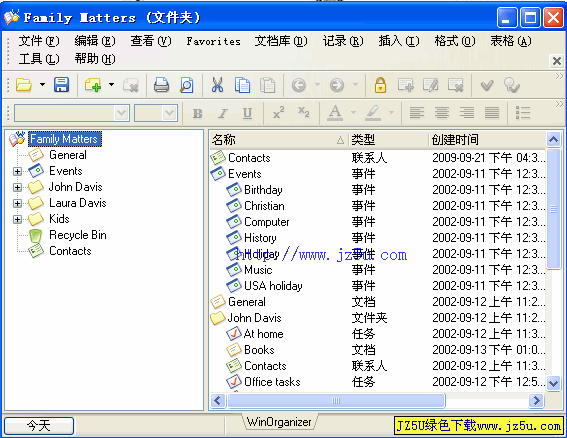Align text right
The height and width of the screenshot is (438, 567).
467,113
